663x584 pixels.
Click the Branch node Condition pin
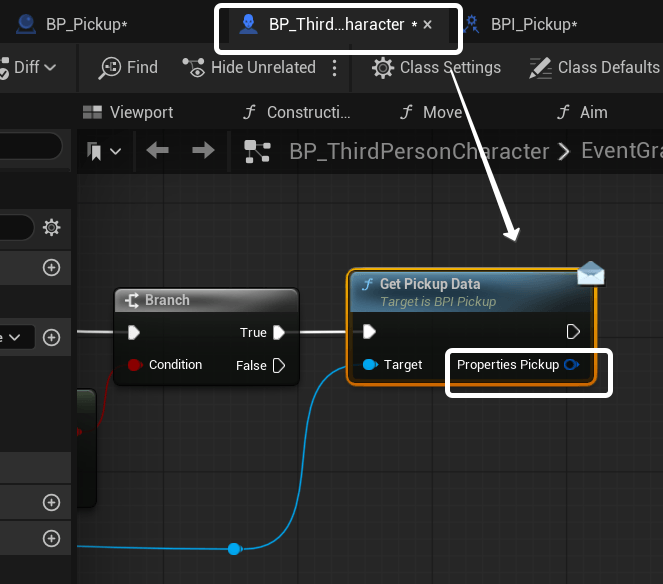point(134,365)
